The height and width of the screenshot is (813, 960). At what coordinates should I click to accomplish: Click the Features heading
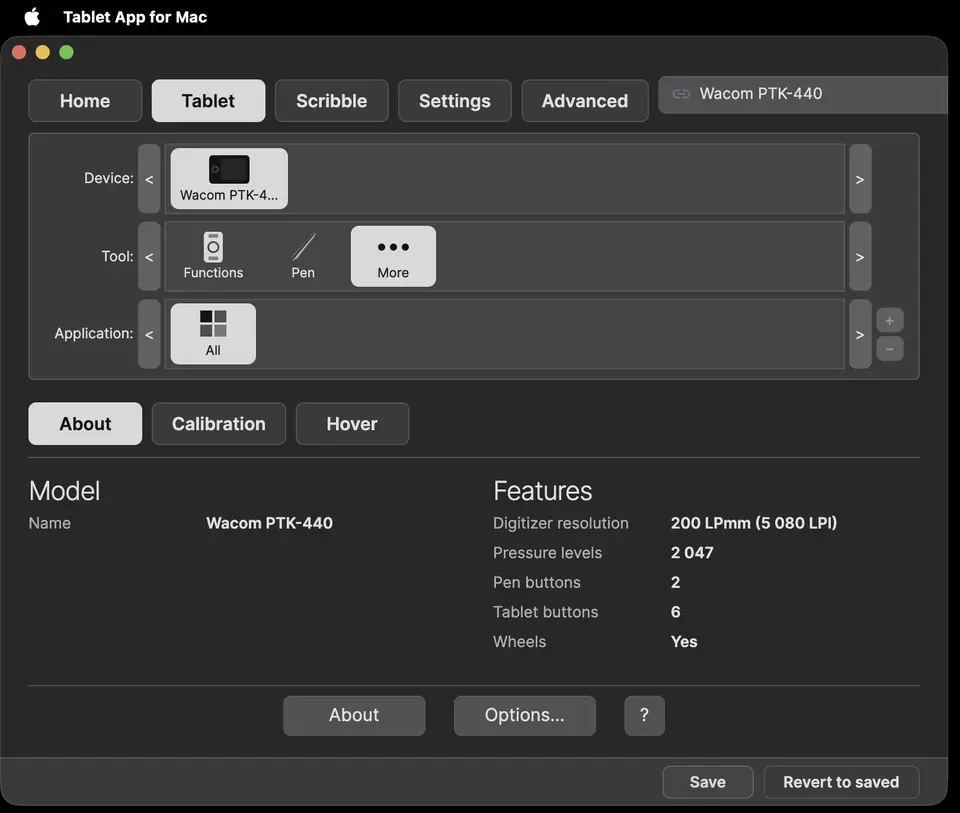542,491
